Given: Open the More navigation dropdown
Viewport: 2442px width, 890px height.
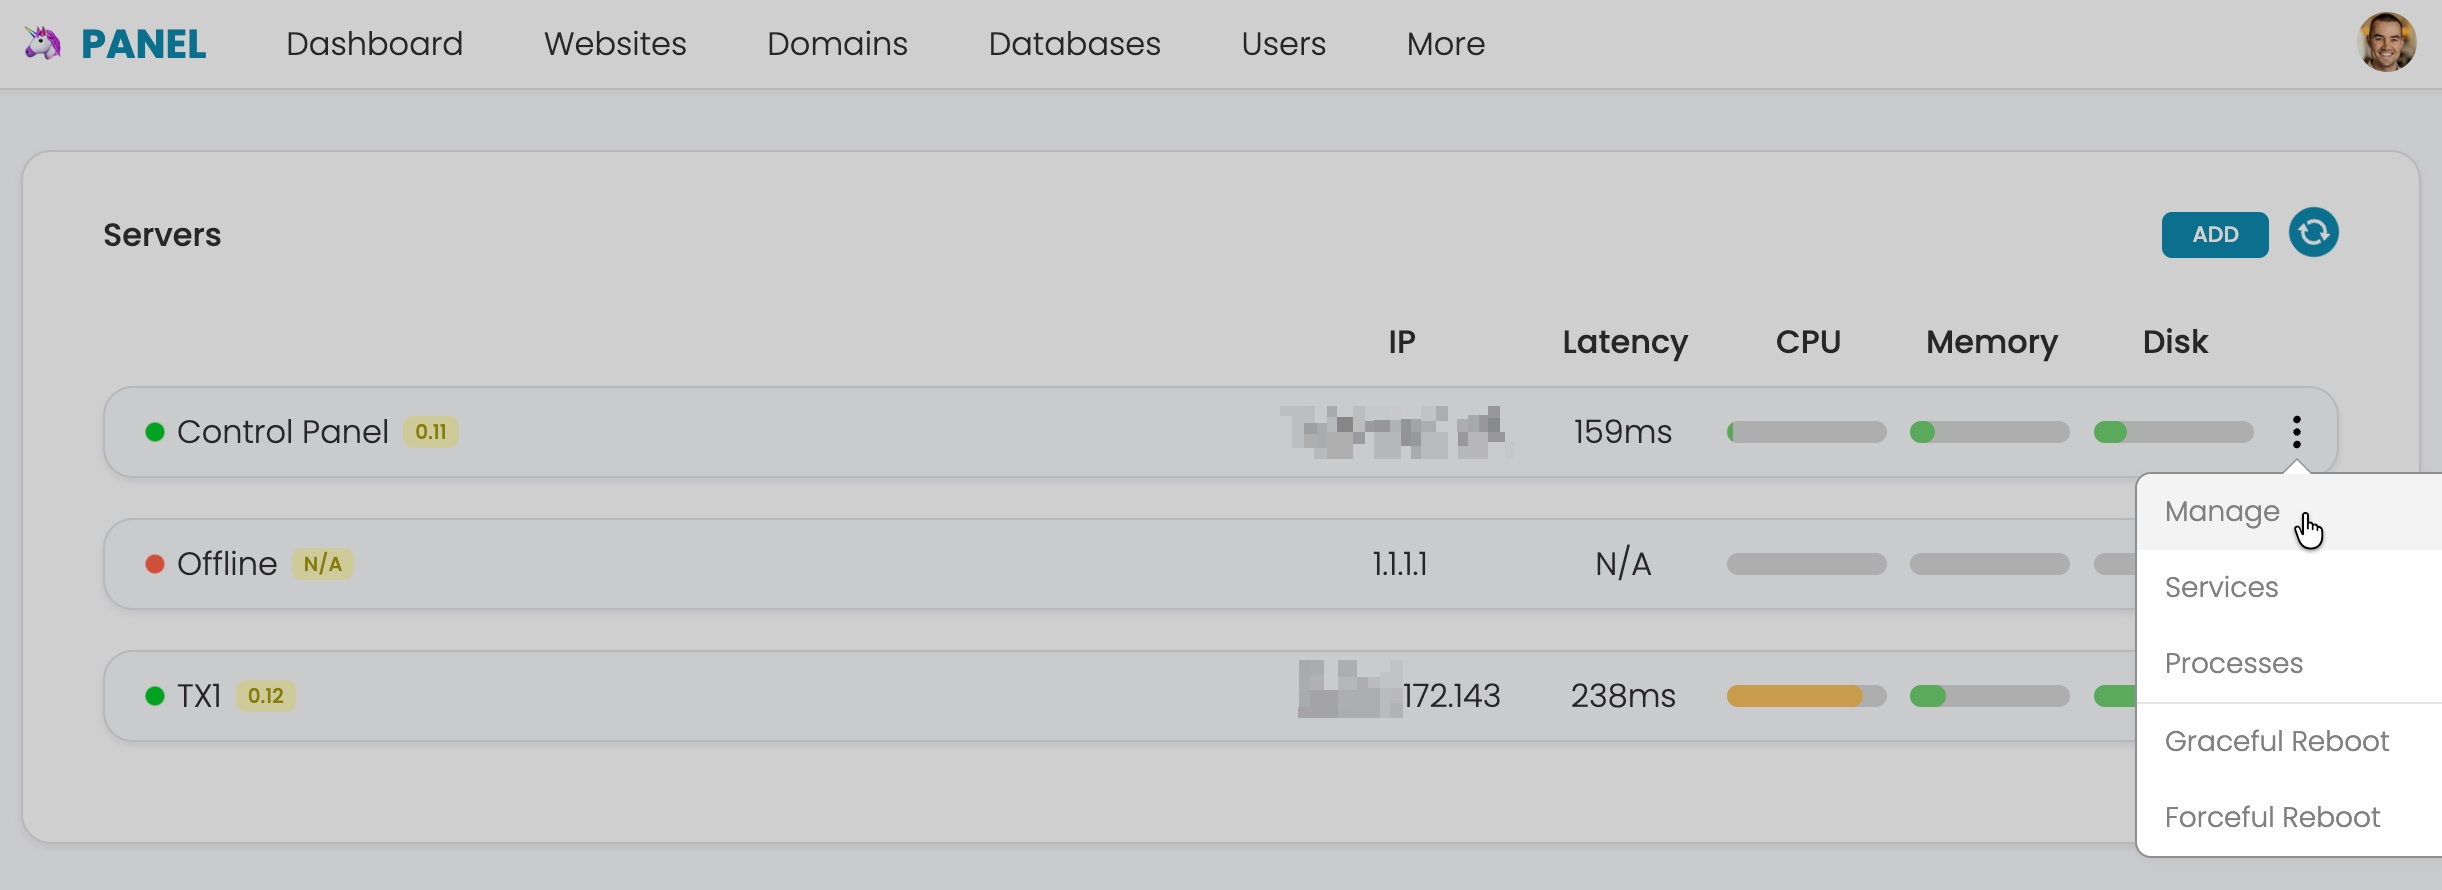Looking at the screenshot, I should [1445, 44].
